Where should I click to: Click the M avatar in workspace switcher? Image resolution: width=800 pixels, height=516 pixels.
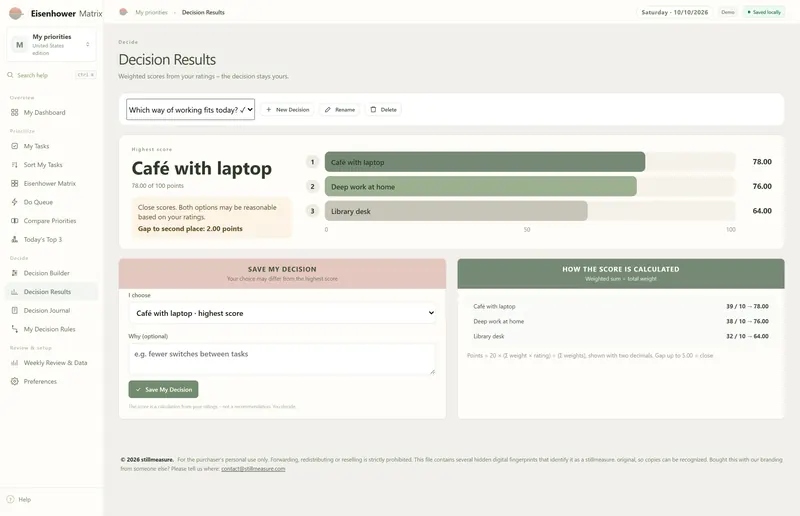click(19, 45)
